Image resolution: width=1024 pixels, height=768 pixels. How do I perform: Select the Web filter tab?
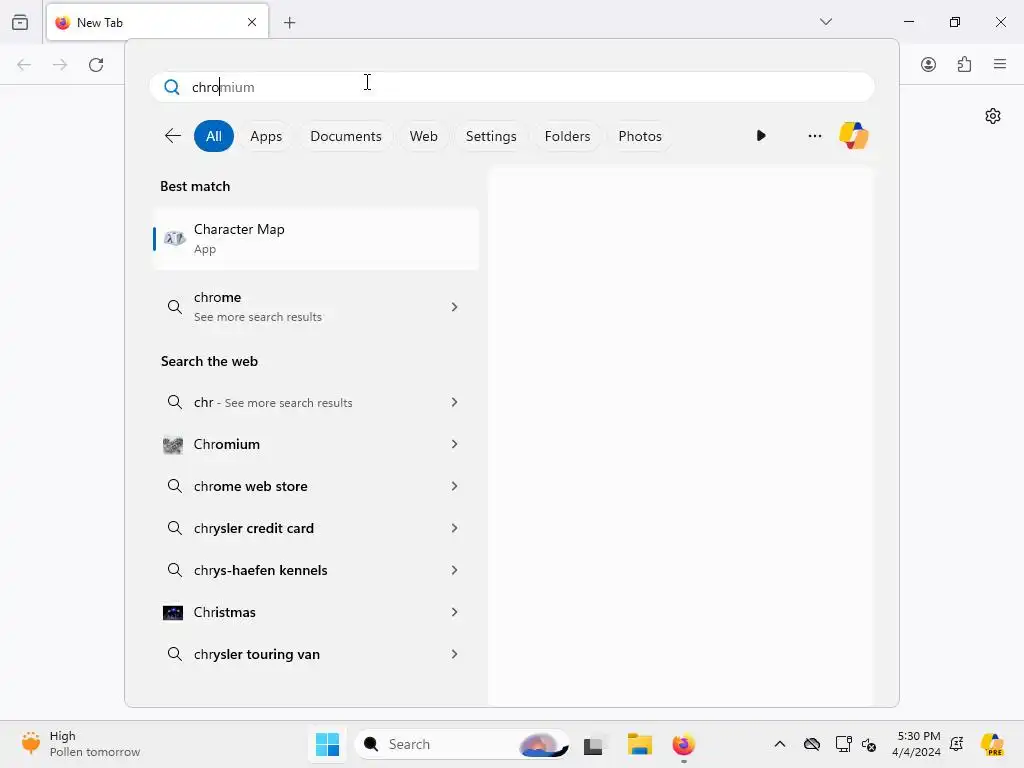[x=423, y=136]
